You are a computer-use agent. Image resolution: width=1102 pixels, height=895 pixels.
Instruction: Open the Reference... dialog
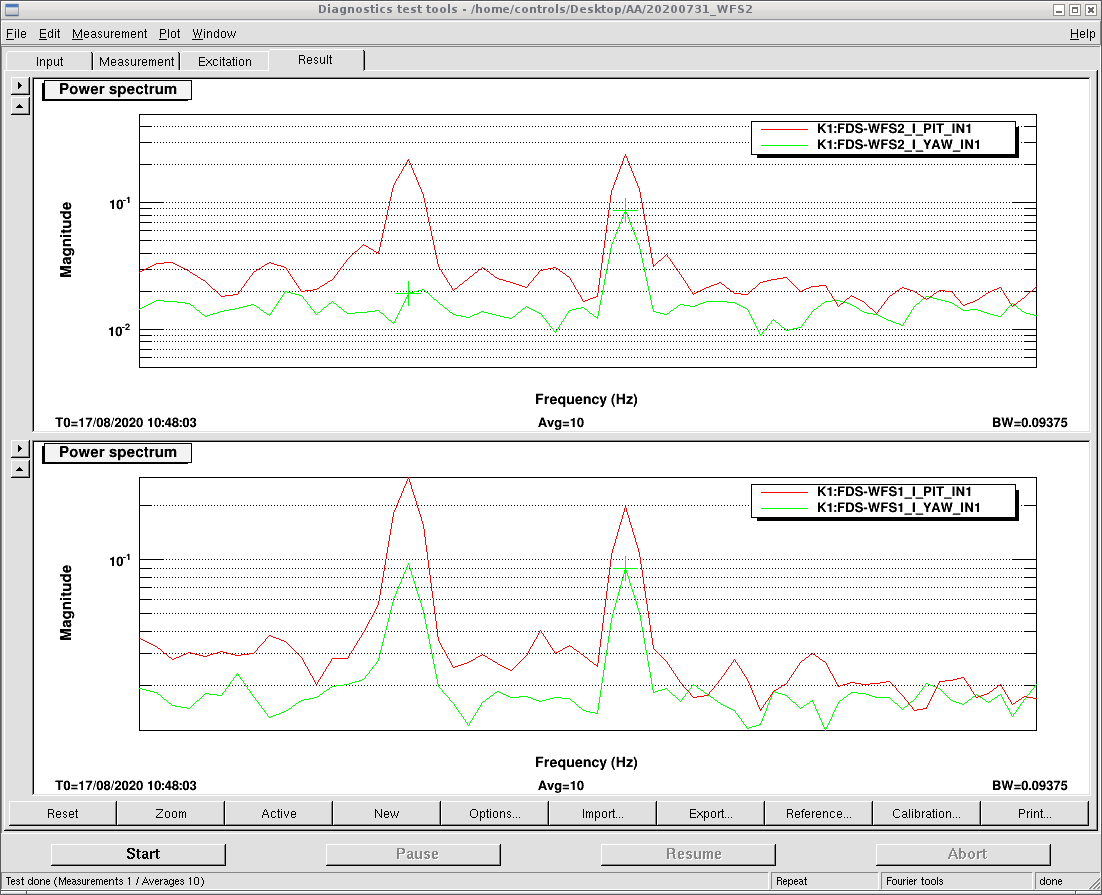pyautogui.click(x=818, y=813)
